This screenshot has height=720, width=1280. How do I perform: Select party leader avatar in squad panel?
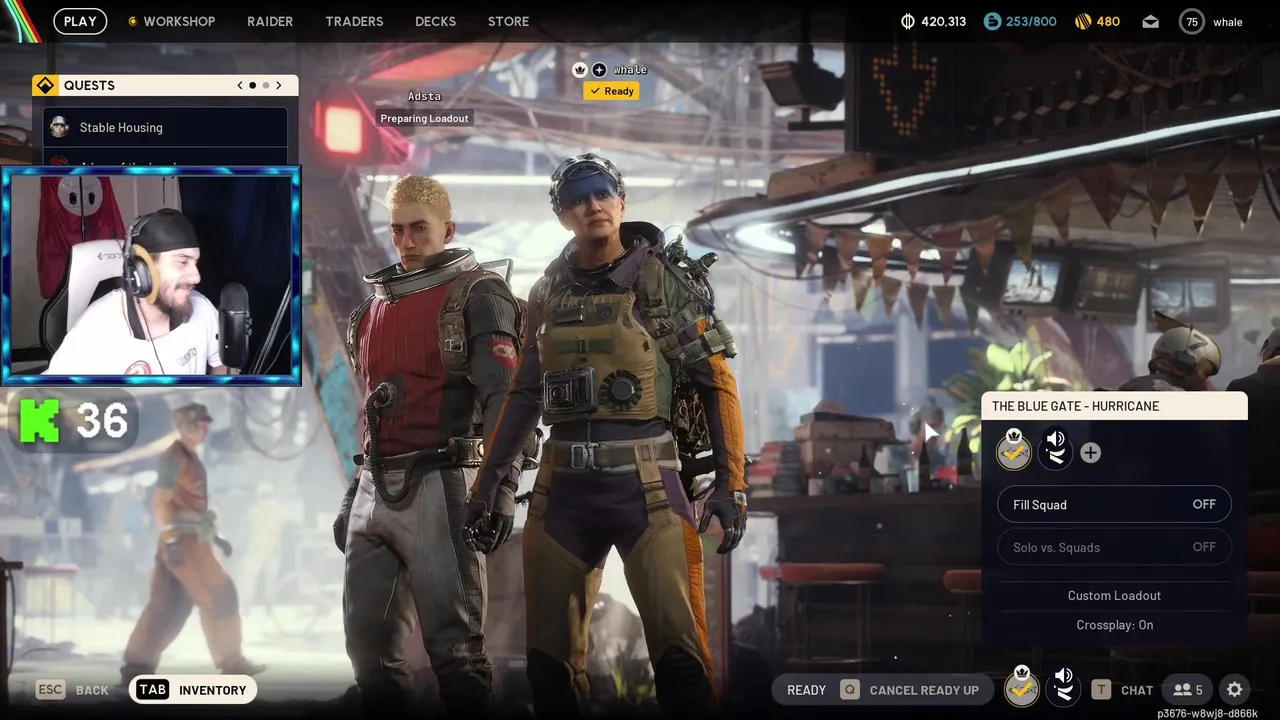1014,452
